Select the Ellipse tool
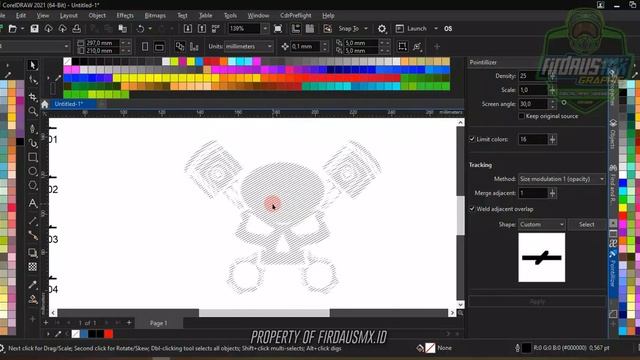This screenshot has width=640, height=360. click(33, 171)
